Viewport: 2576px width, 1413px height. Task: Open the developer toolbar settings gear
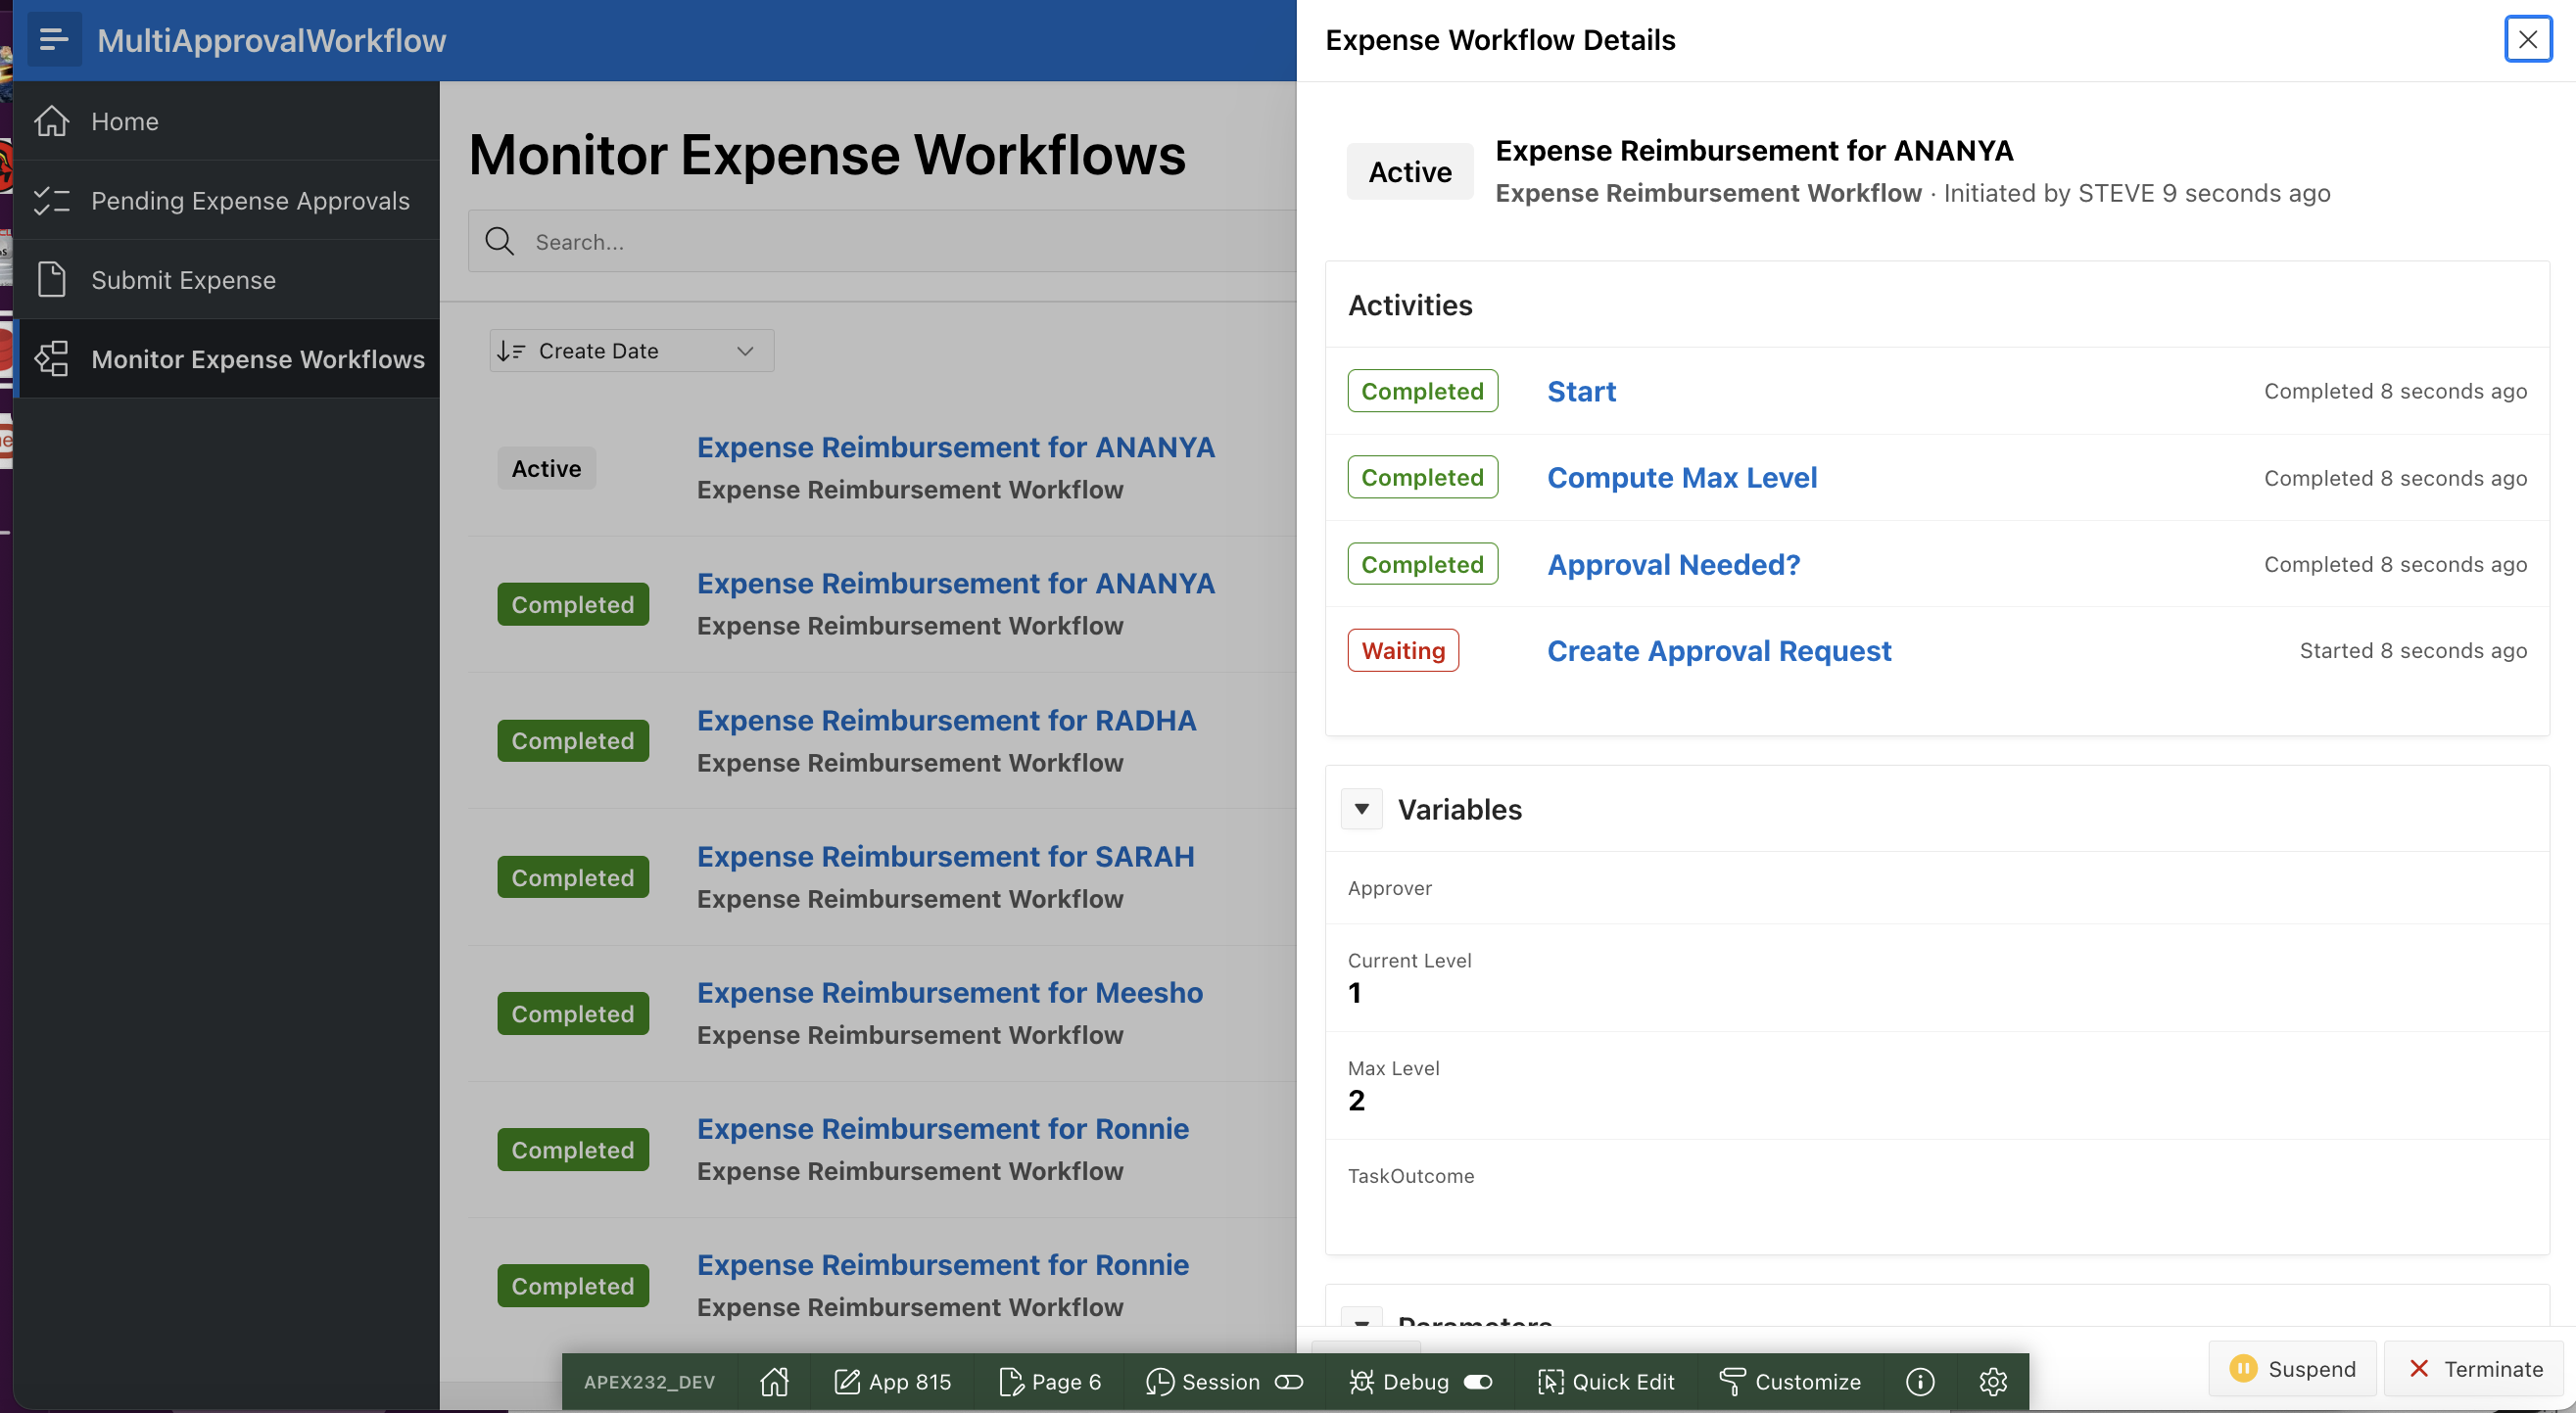[1992, 1381]
